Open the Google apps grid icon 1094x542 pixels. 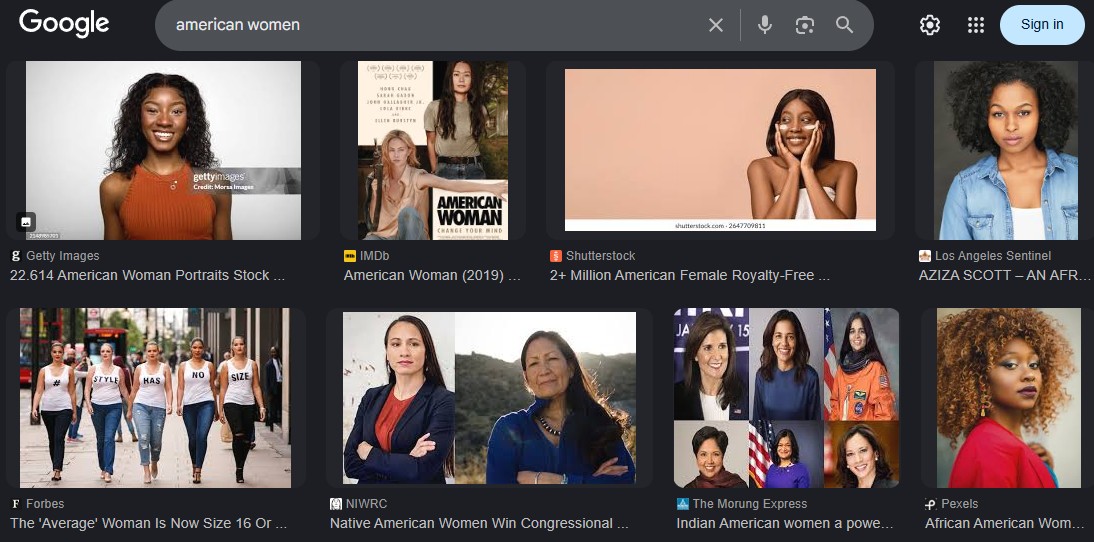pos(975,25)
